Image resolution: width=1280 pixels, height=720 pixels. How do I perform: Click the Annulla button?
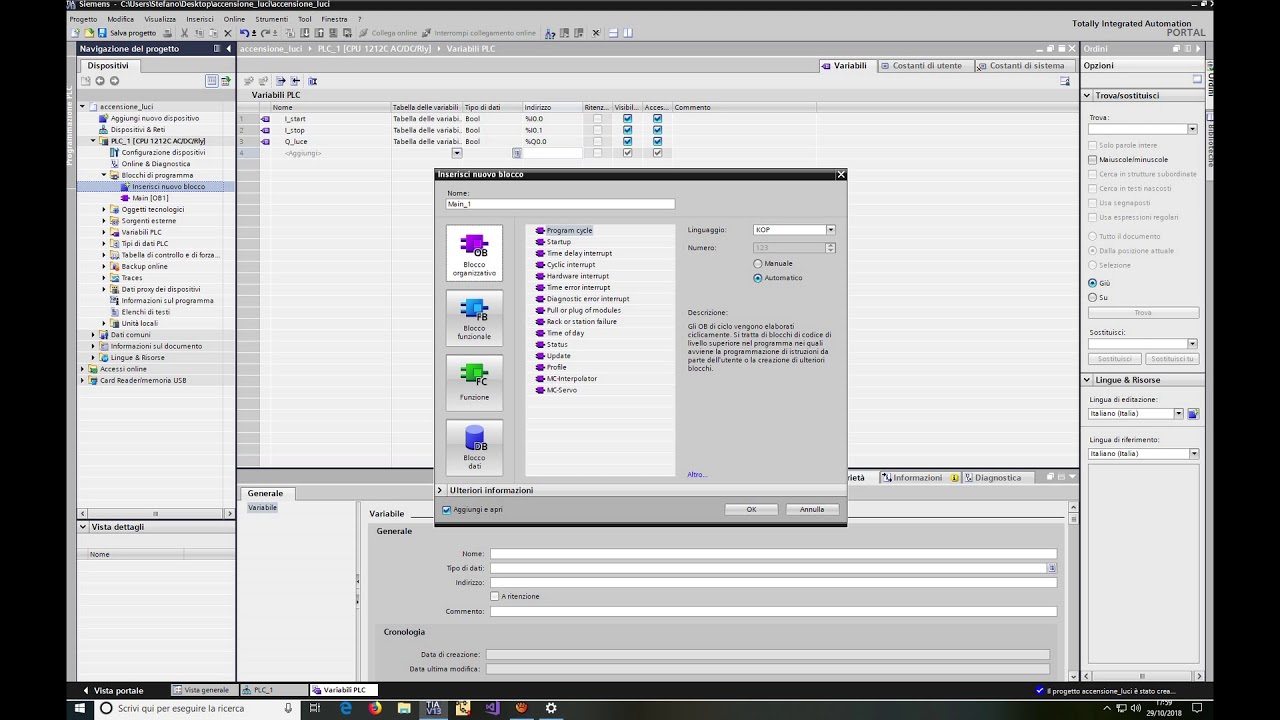(812, 509)
